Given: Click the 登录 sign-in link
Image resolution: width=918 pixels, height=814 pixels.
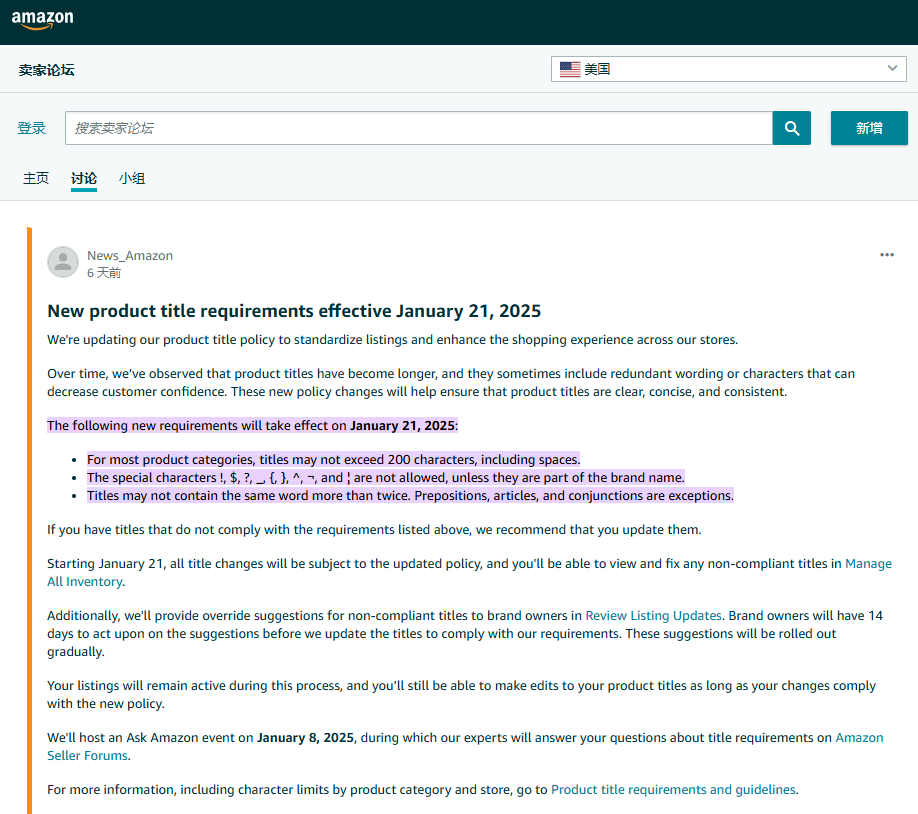Looking at the screenshot, I should point(32,128).
